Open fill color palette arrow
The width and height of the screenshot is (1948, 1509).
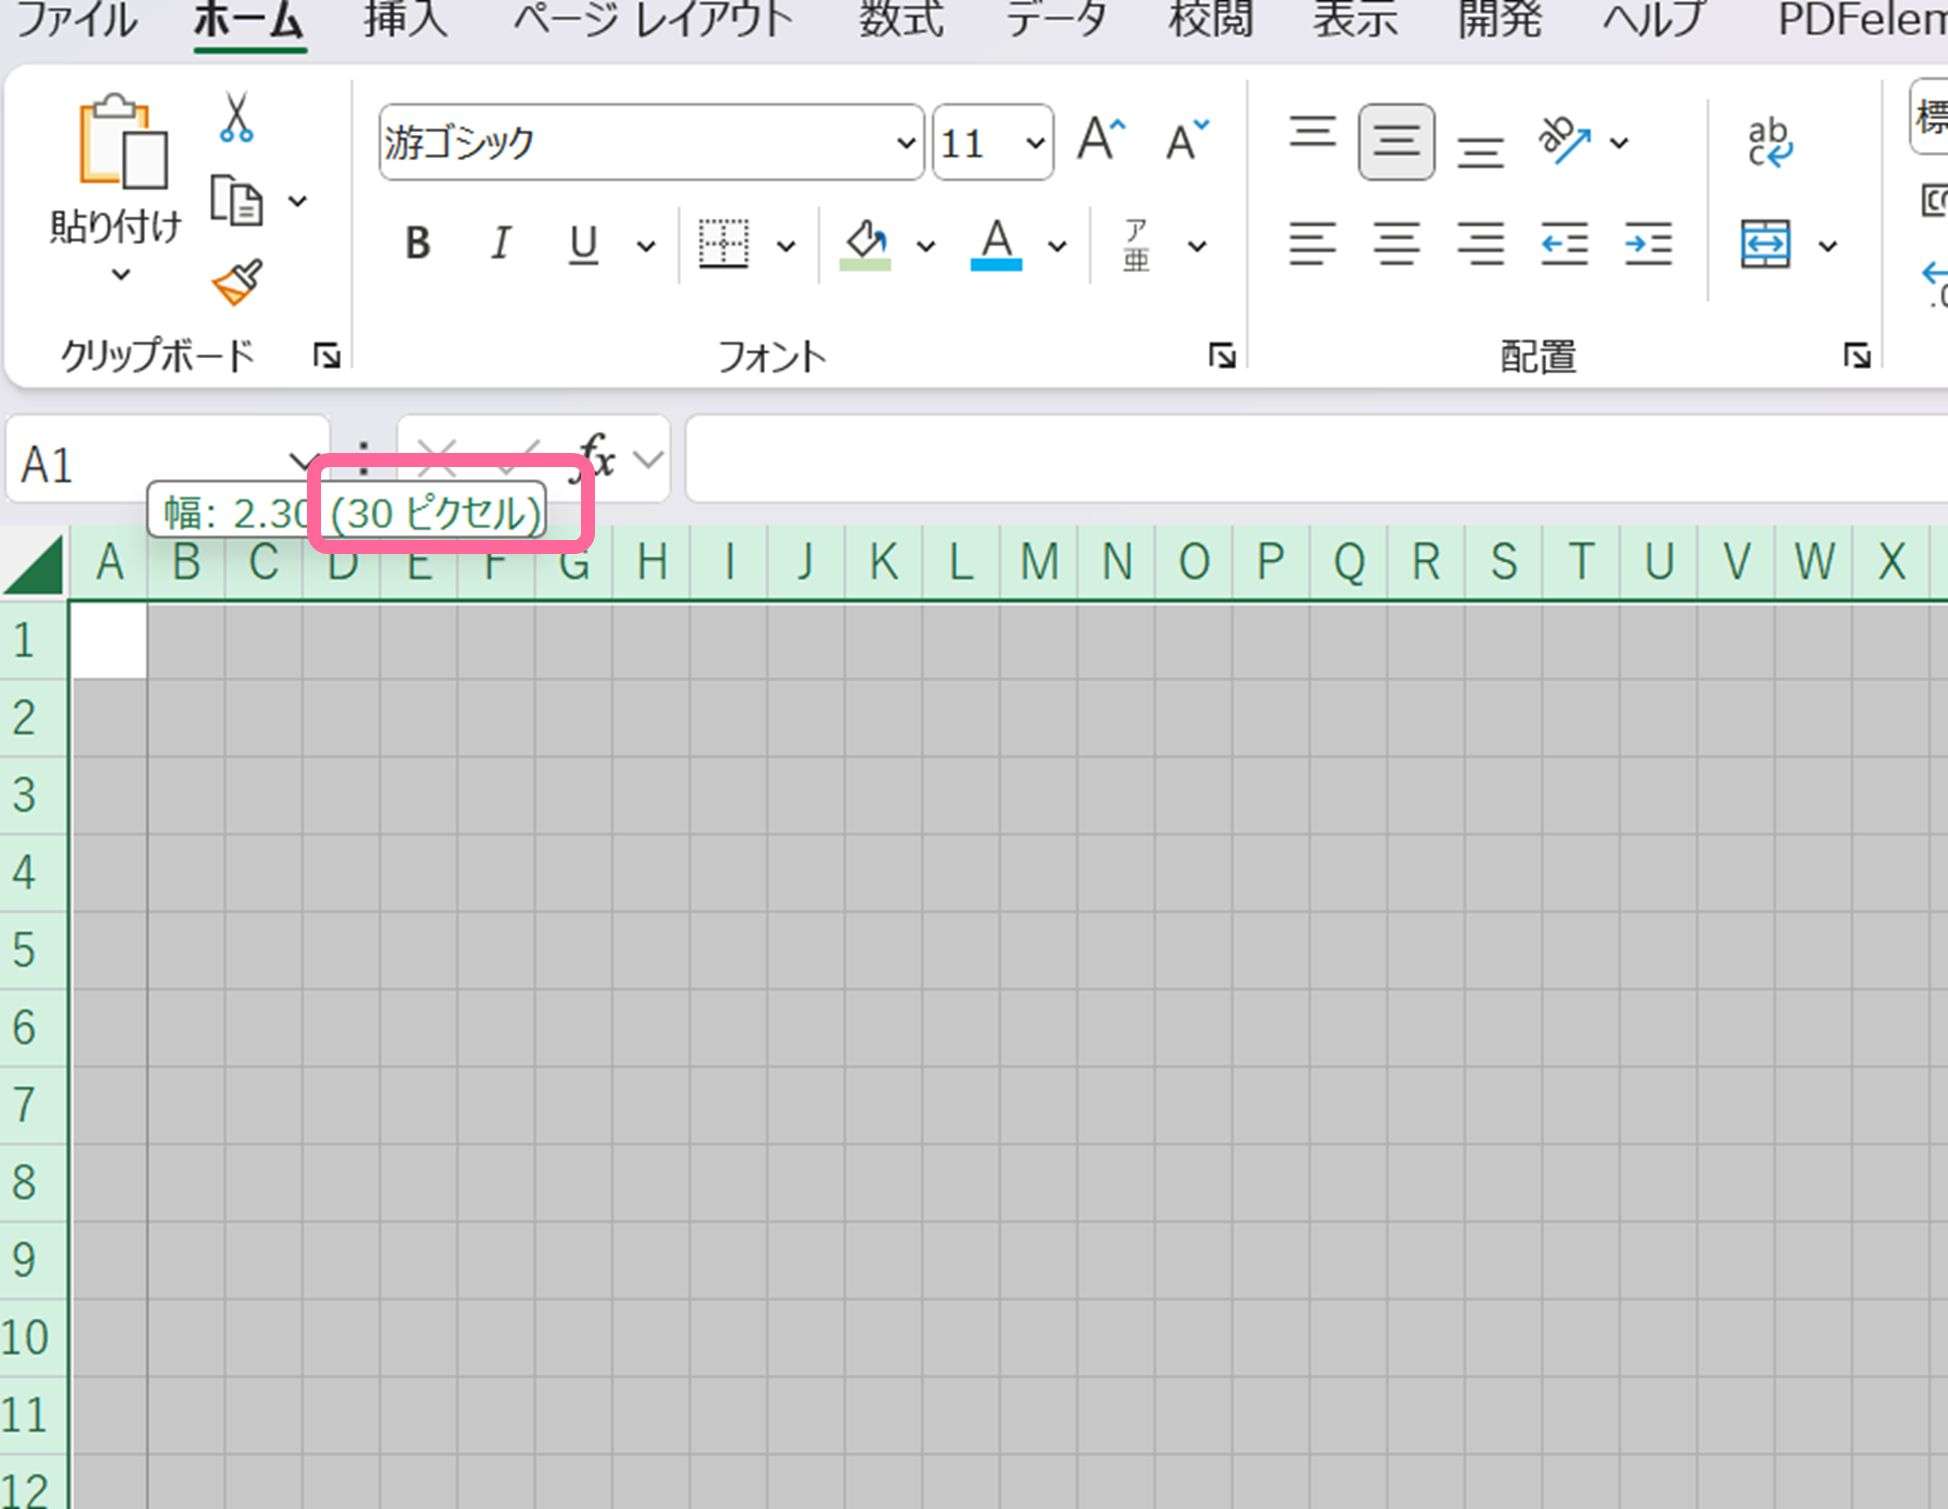[x=926, y=245]
